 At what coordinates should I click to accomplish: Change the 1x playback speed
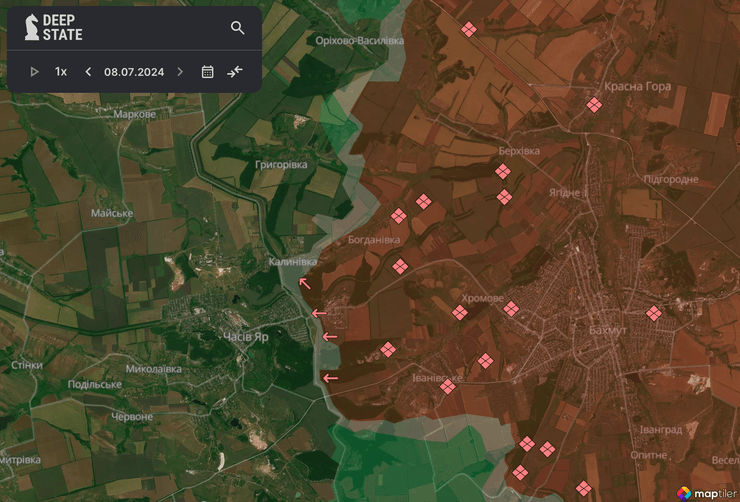coord(61,72)
